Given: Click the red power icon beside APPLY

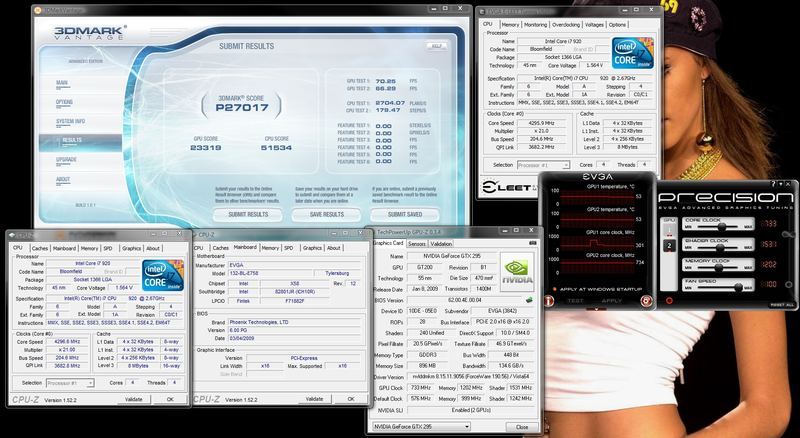Looking at the screenshot, I should click(x=646, y=301).
